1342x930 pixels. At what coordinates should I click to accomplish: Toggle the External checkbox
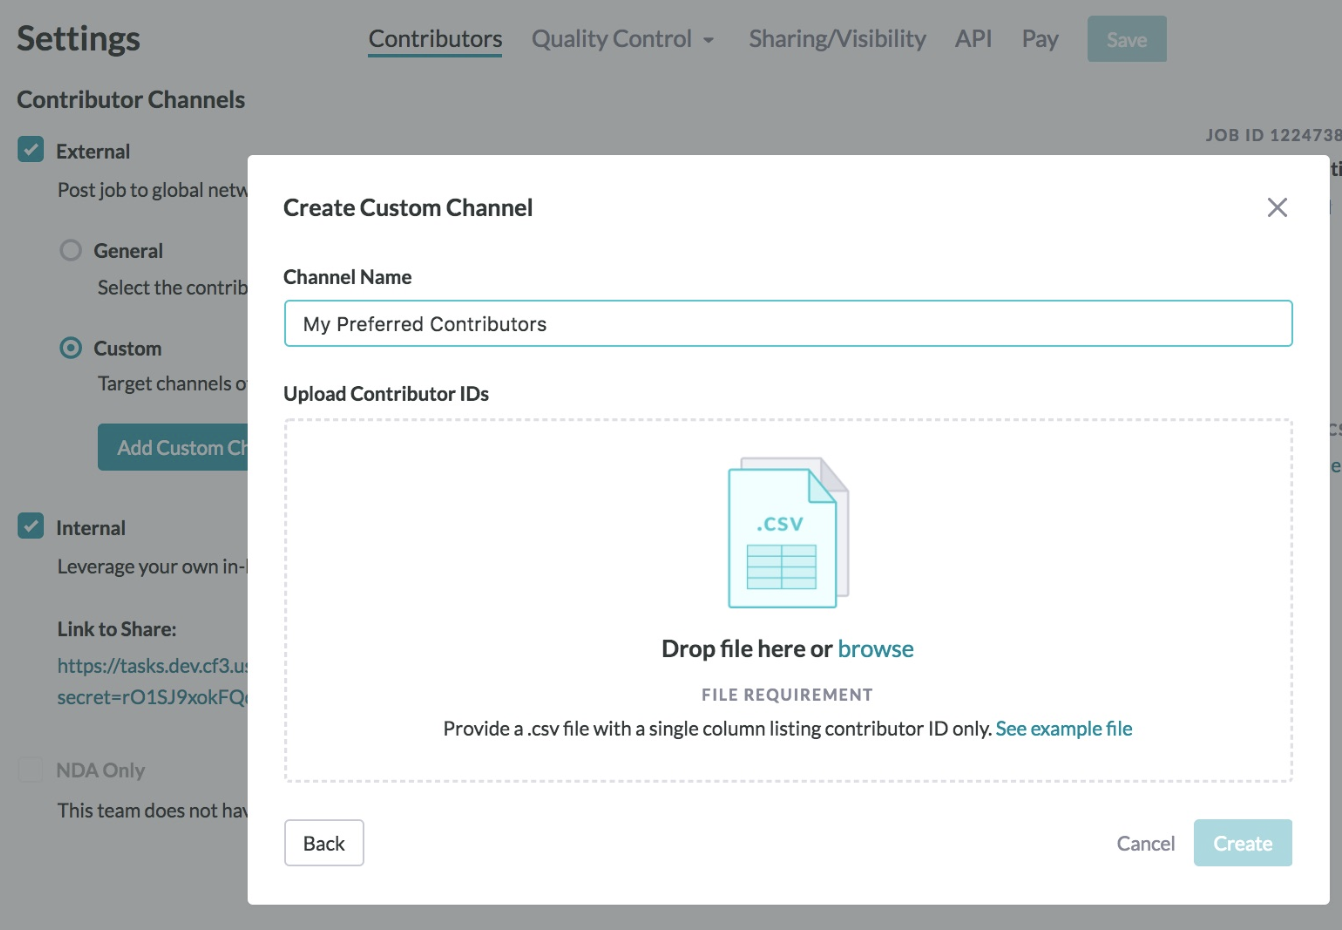tap(31, 150)
